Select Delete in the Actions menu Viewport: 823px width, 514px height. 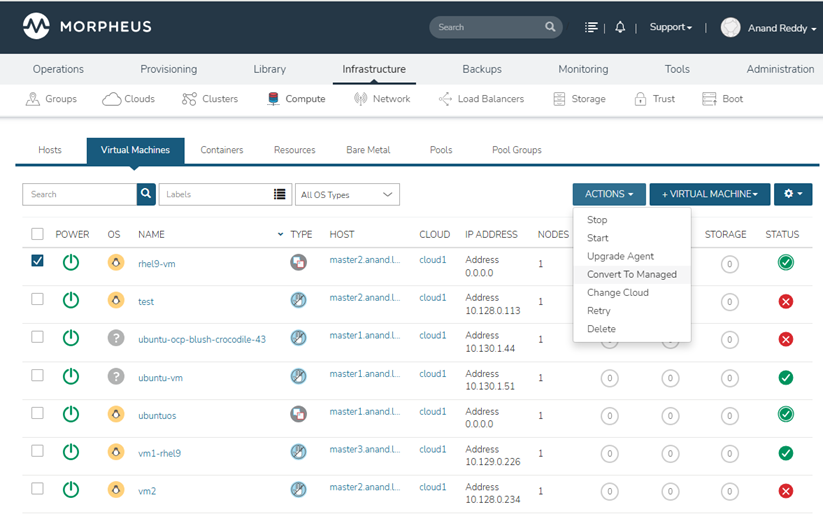point(601,329)
